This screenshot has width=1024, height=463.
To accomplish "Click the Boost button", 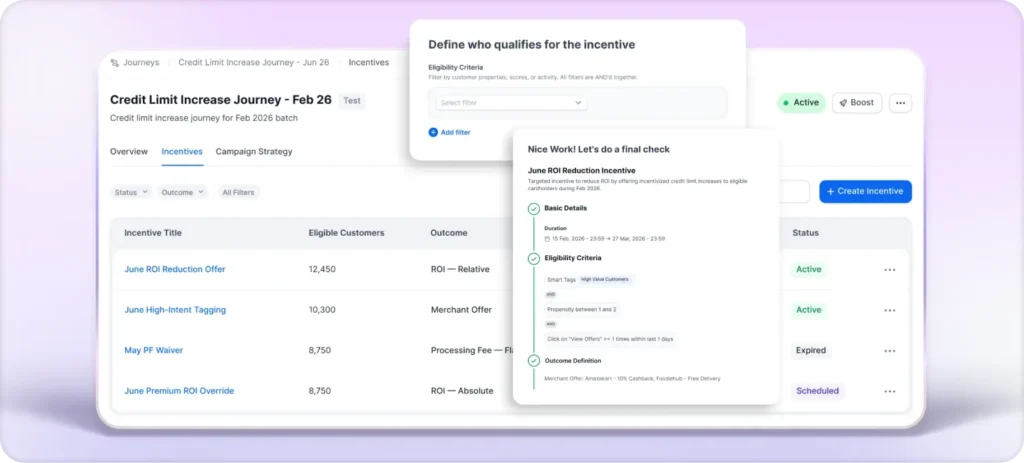I will point(855,103).
